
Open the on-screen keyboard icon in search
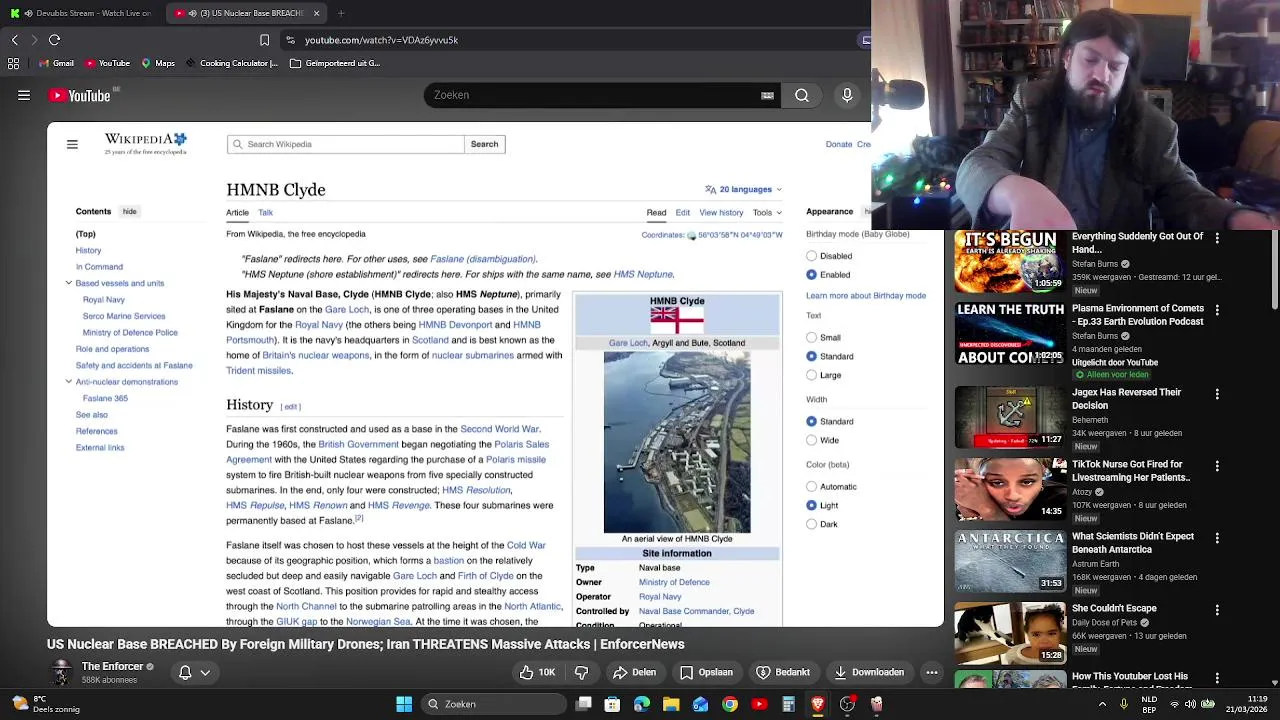pyautogui.click(x=767, y=95)
